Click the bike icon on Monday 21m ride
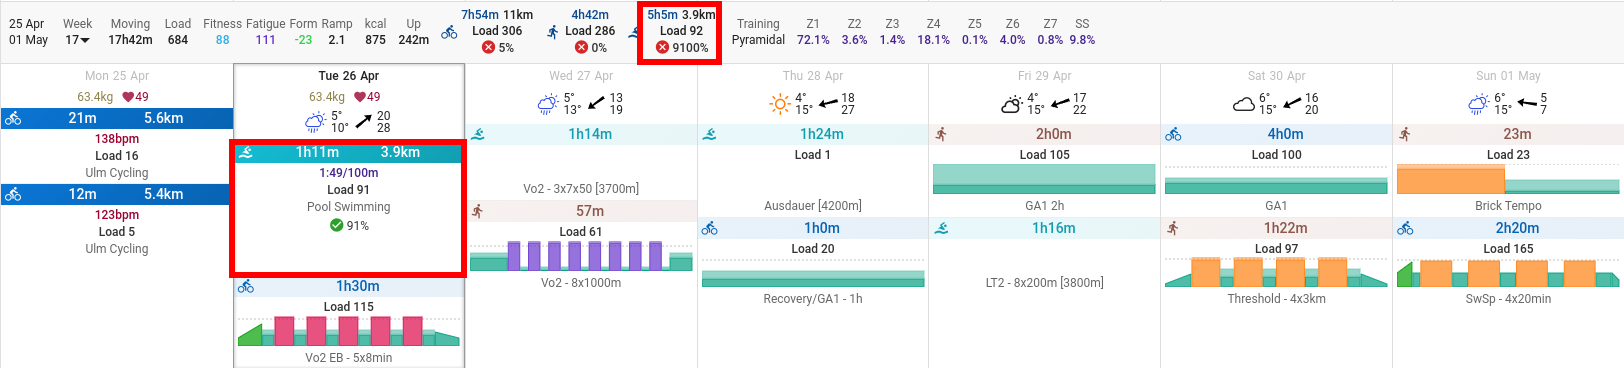This screenshot has width=1624, height=368. tap(13, 118)
